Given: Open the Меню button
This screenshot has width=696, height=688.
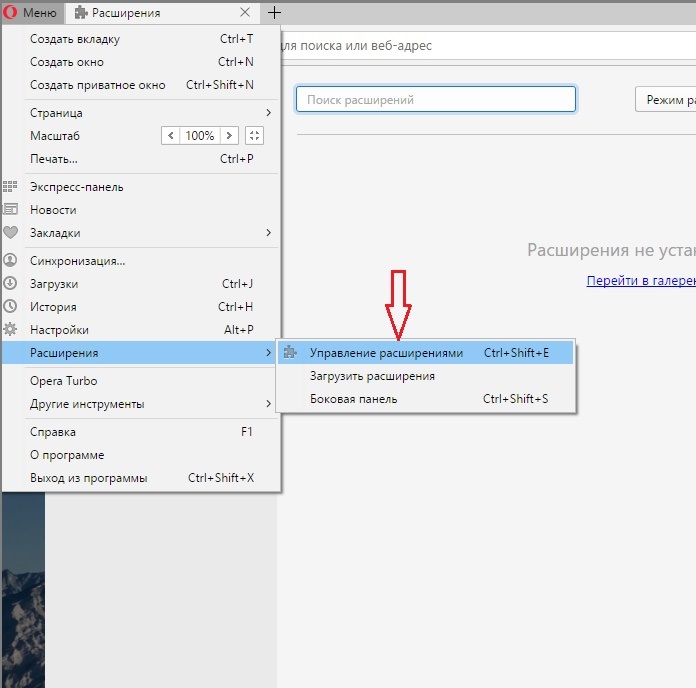Looking at the screenshot, I should tap(32, 12).
